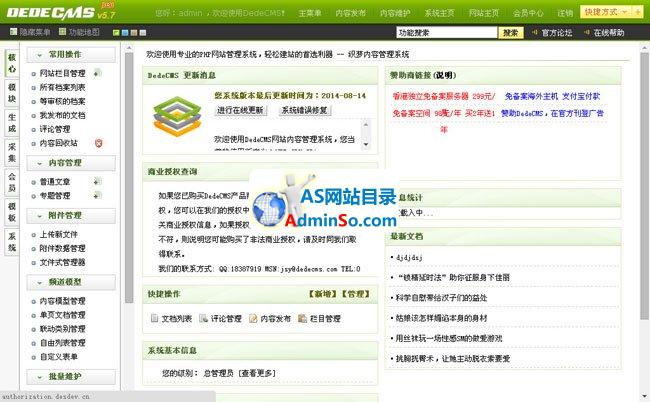Select the blue skin color swatch
Screen dimensions: 650x402
coord(125,32)
